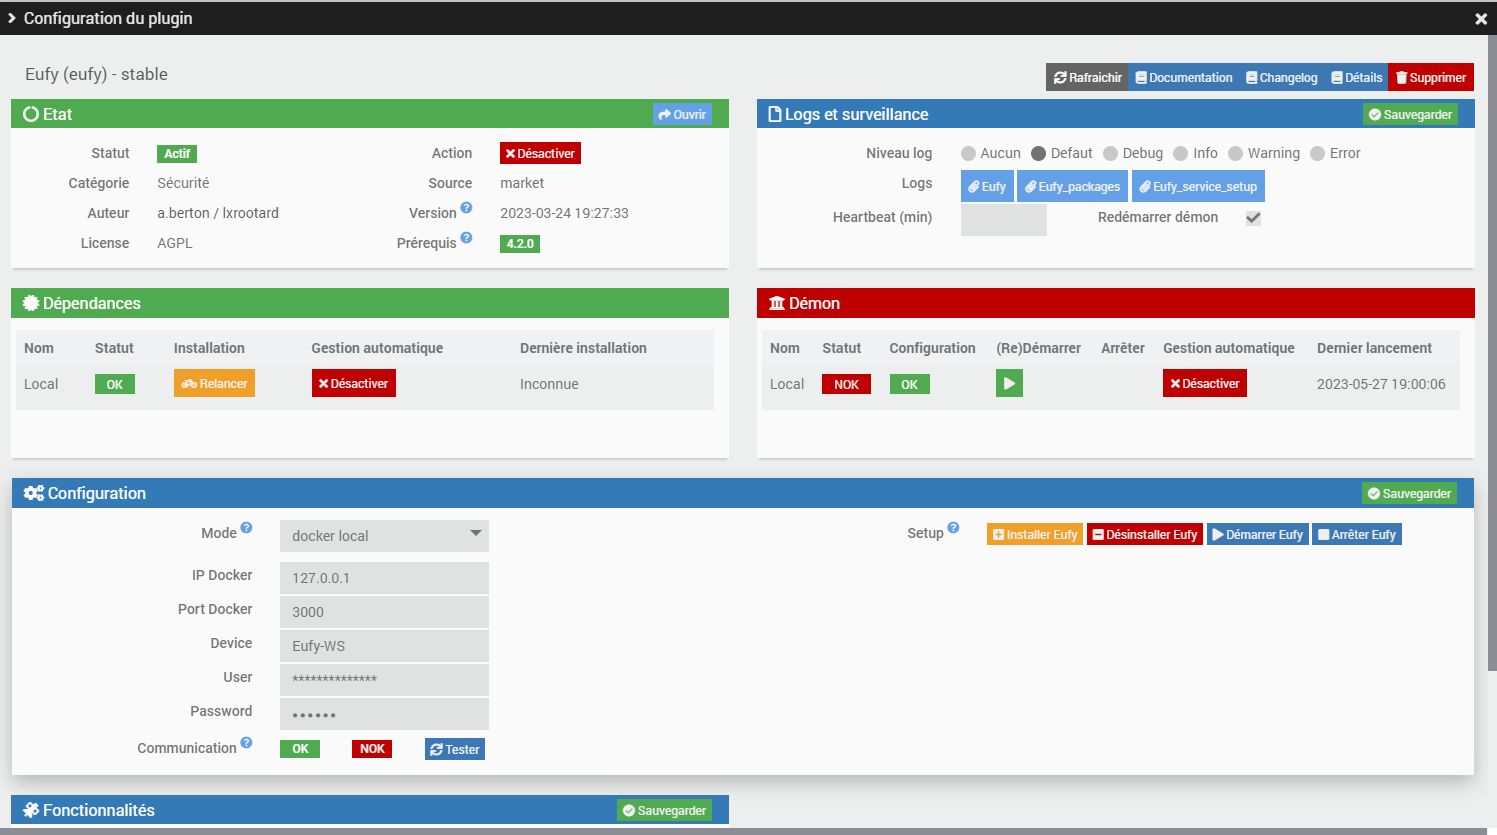Image resolution: width=1497 pixels, height=835 pixels.
Task: Select the Defaut log level
Action: [x=1038, y=153]
